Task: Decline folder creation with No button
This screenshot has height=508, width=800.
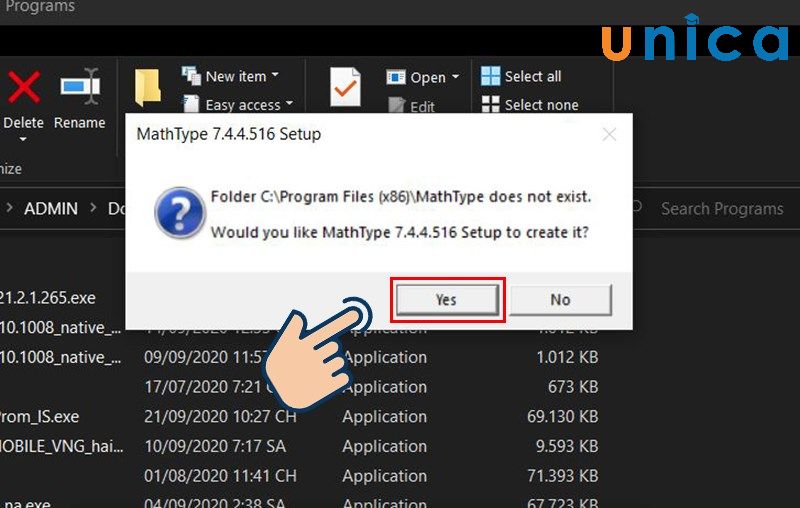Action: pos(561,300)
